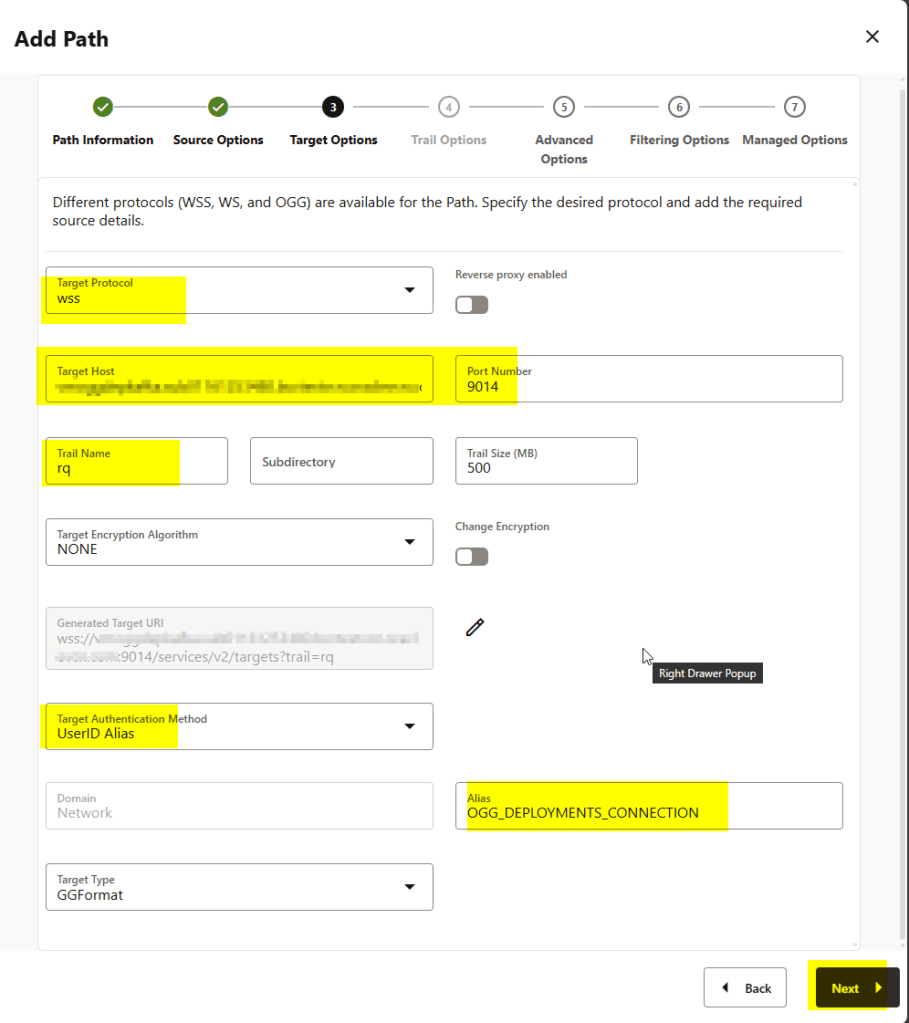Click the Subdirectory input field

tap(341, 461)
